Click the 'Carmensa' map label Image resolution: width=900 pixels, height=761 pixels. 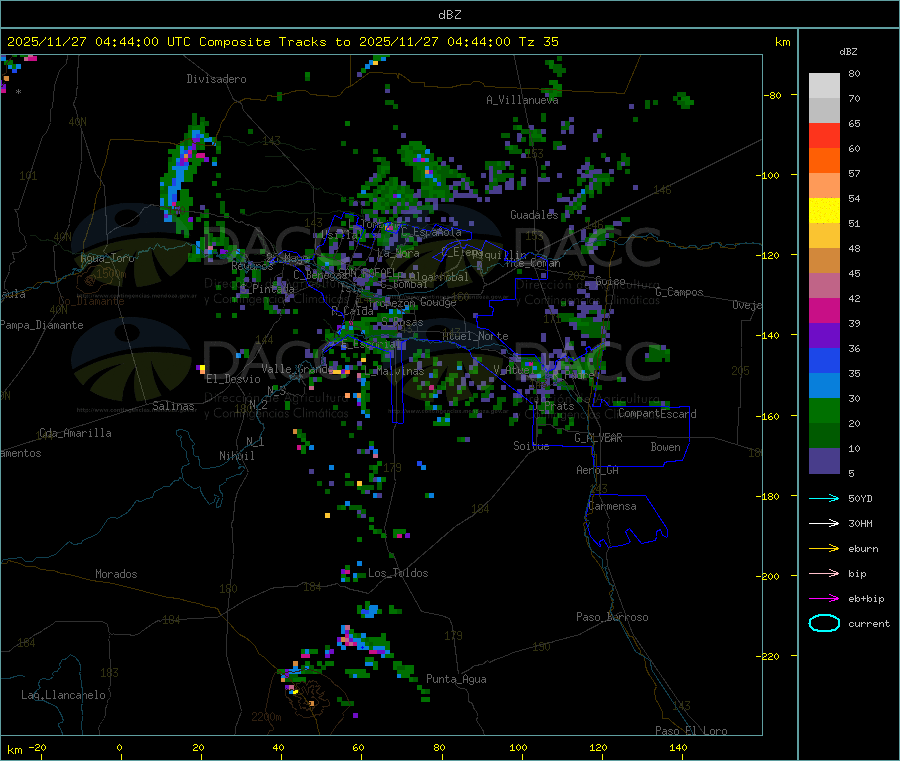612,506
